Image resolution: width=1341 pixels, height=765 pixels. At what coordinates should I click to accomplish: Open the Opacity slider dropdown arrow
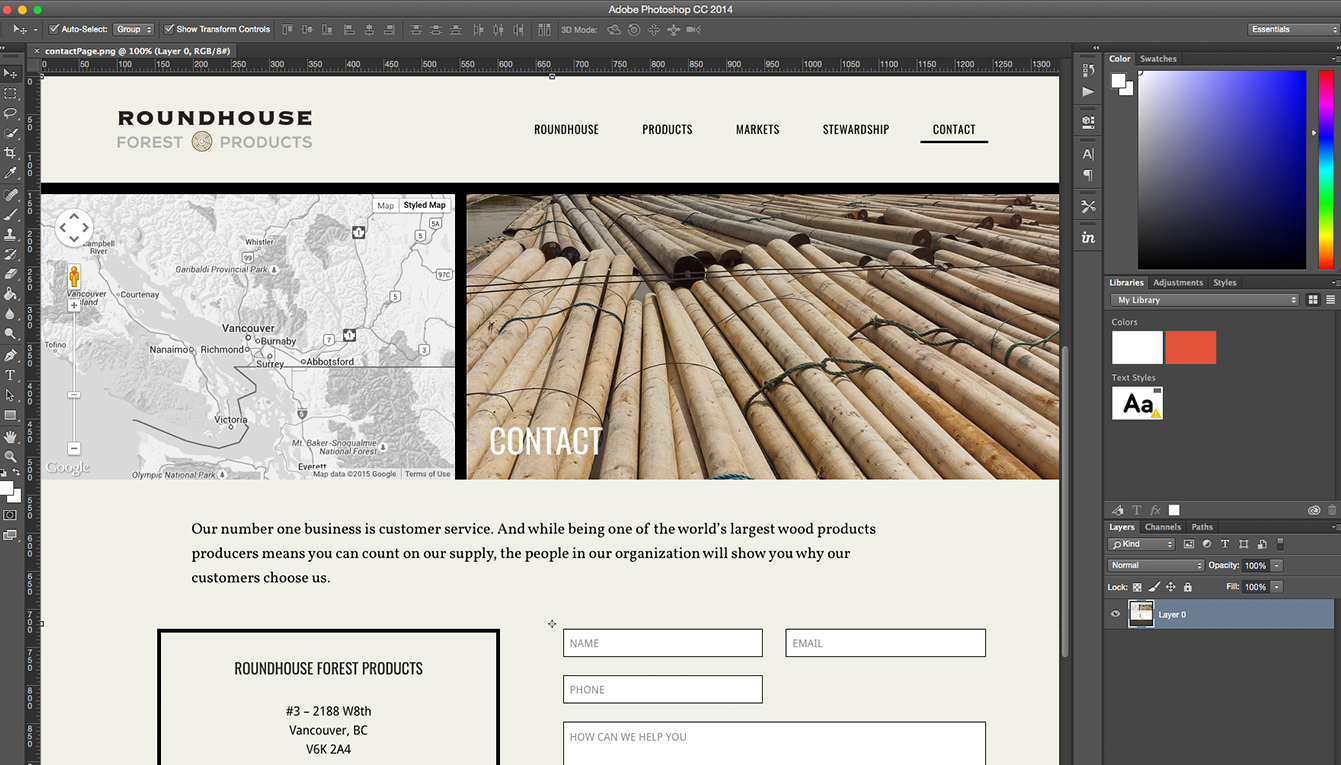point(1277,565)
